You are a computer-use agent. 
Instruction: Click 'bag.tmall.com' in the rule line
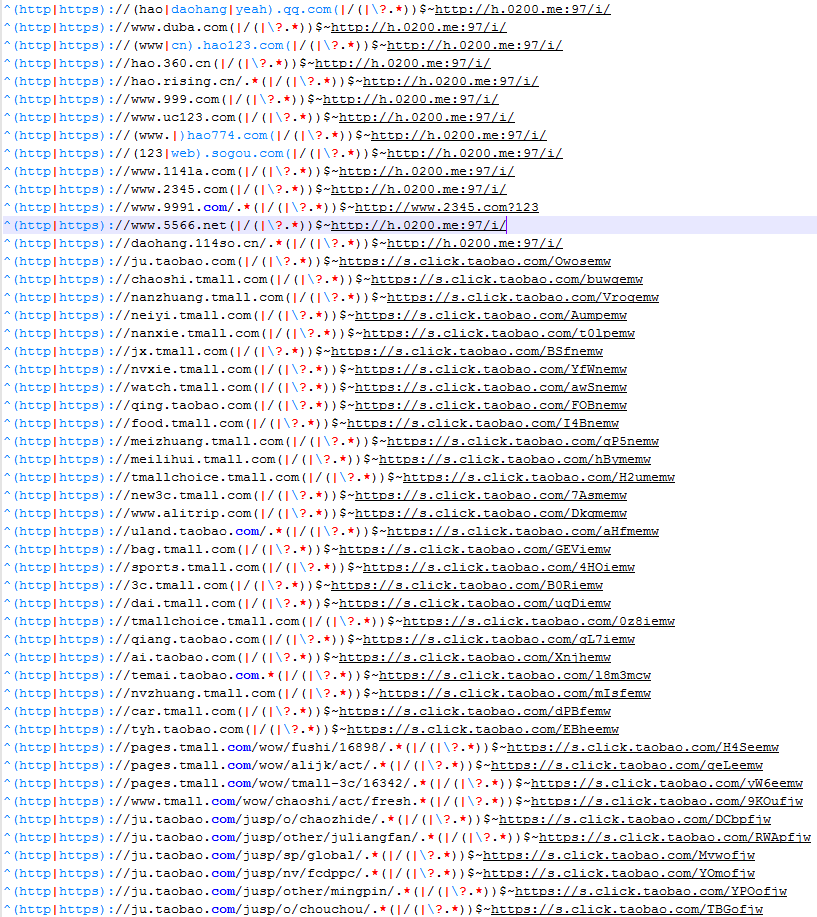183,550
